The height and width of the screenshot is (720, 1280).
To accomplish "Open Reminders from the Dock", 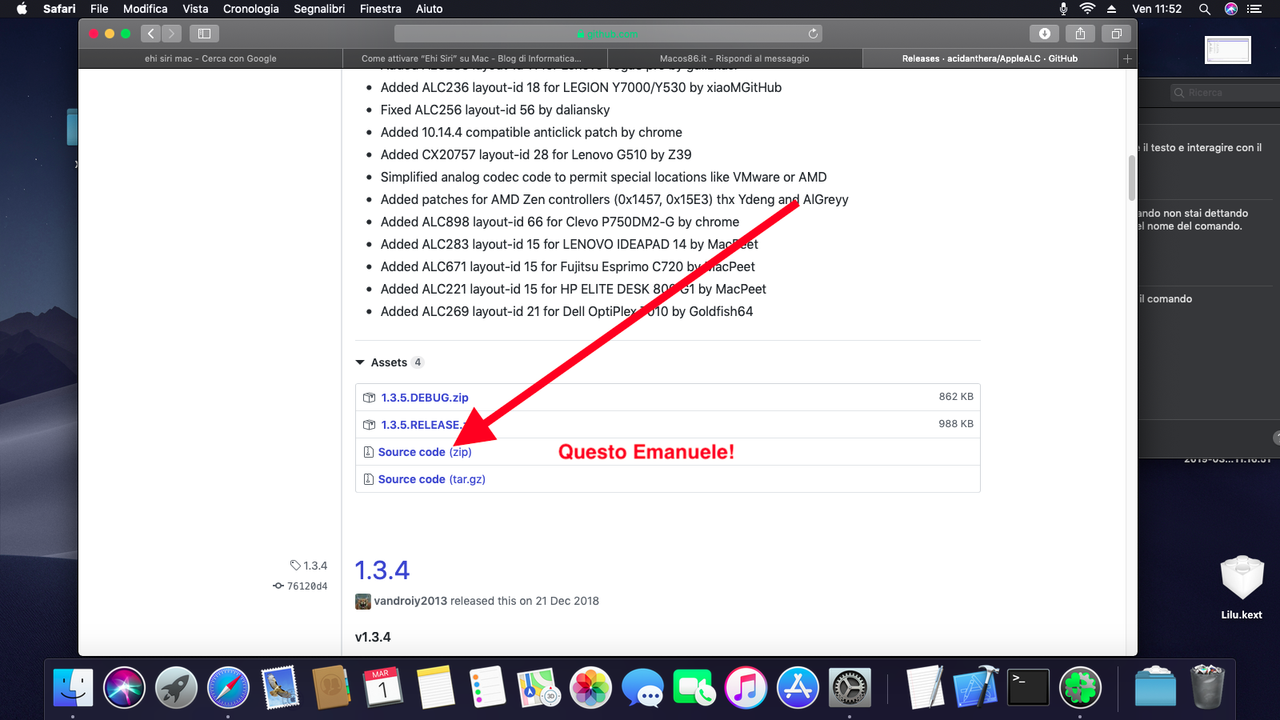I will point(487,688).
